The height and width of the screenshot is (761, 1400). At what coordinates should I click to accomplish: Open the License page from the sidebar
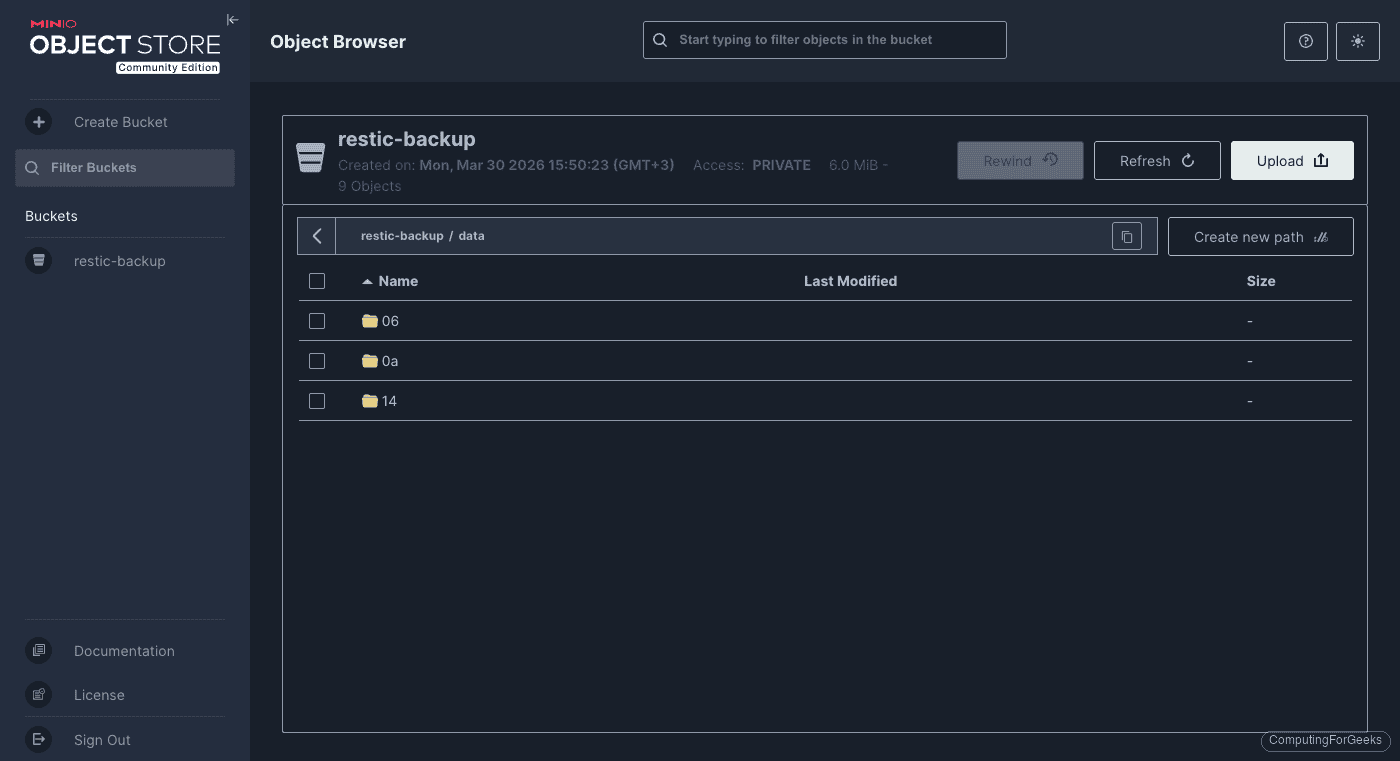click(38, 694)
